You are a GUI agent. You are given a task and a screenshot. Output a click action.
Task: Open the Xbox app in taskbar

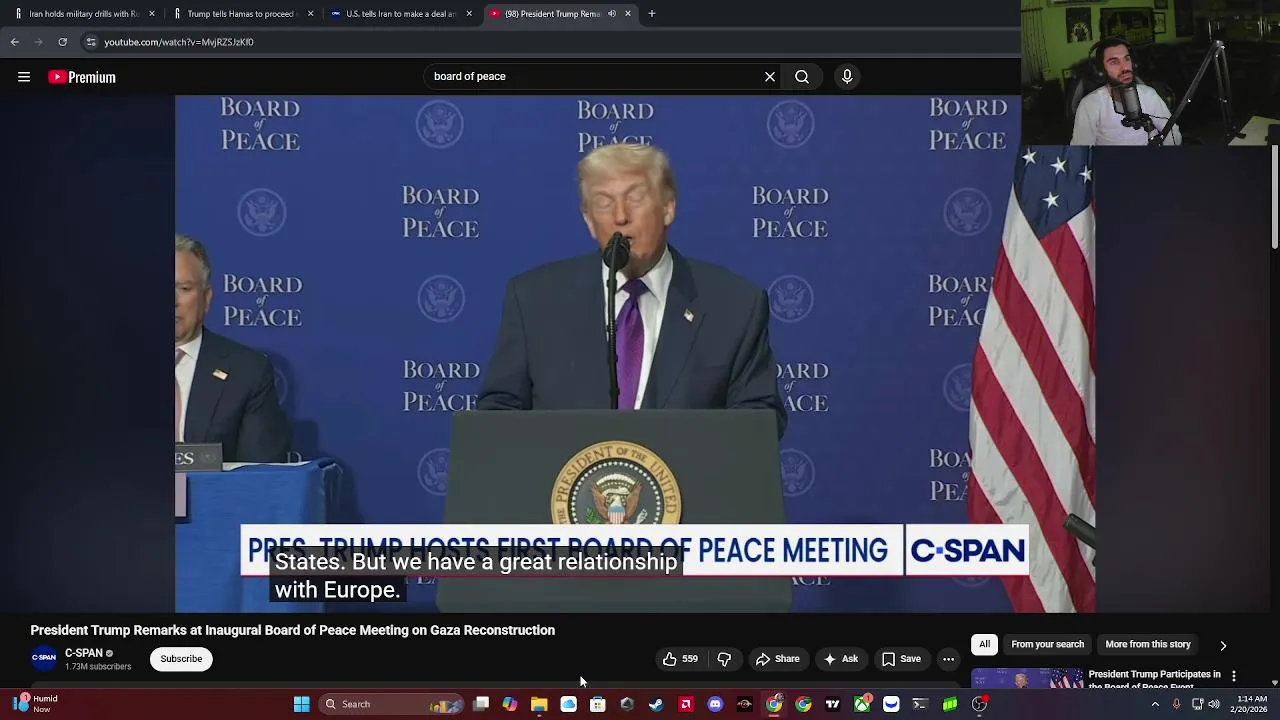point(862,704)
